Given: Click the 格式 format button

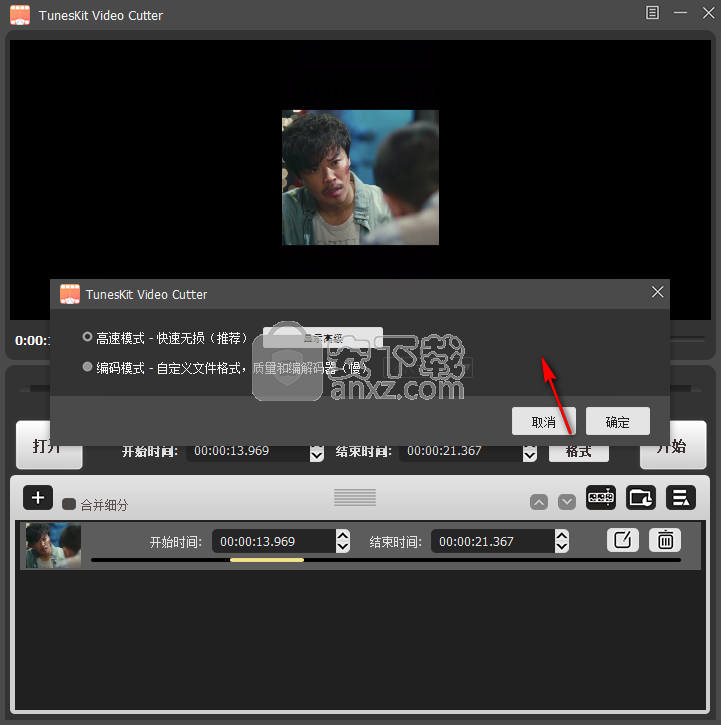Looking at the screenshot, I should pos(579,453).
